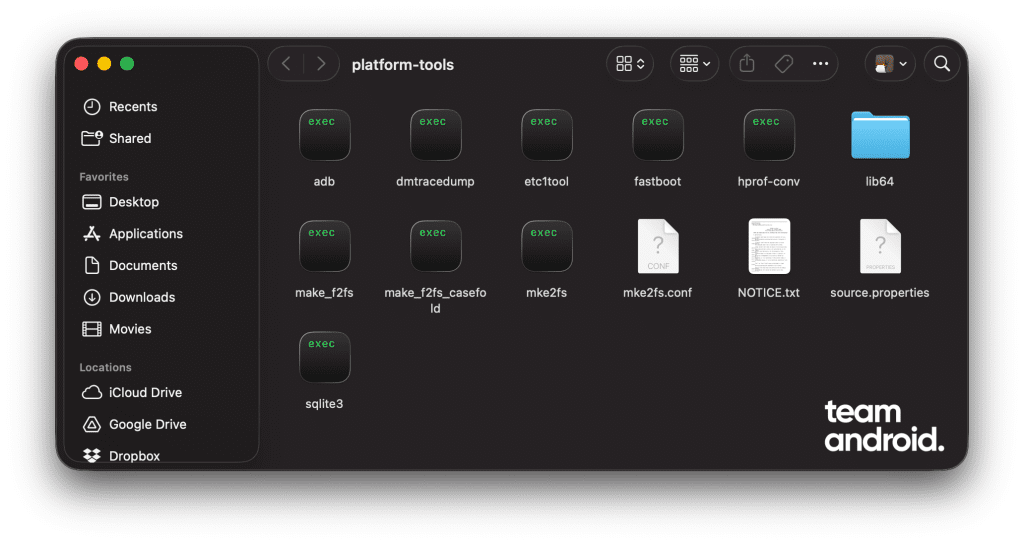Click the mke2fs.conf file name label
Screen dimensions: 1024x544
click(x=658, y=293)
